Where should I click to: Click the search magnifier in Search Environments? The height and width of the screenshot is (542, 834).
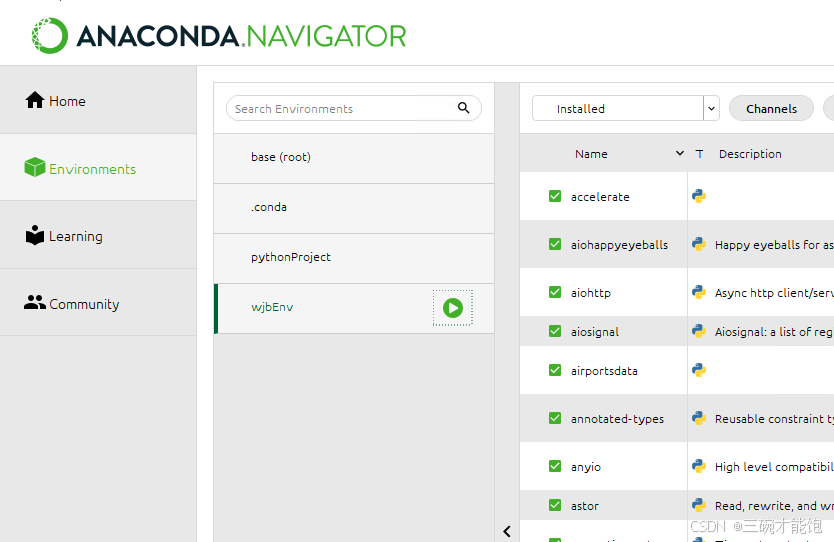coord(463,108)
